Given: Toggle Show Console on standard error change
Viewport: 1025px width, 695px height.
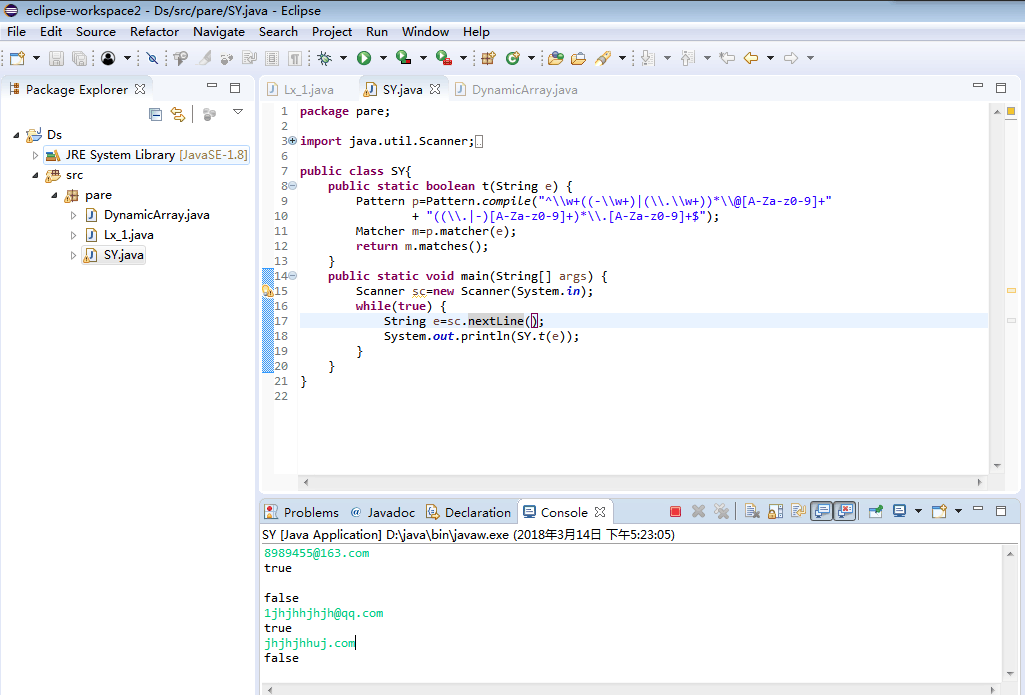Looking at the screenshot, I should point(845,511).
